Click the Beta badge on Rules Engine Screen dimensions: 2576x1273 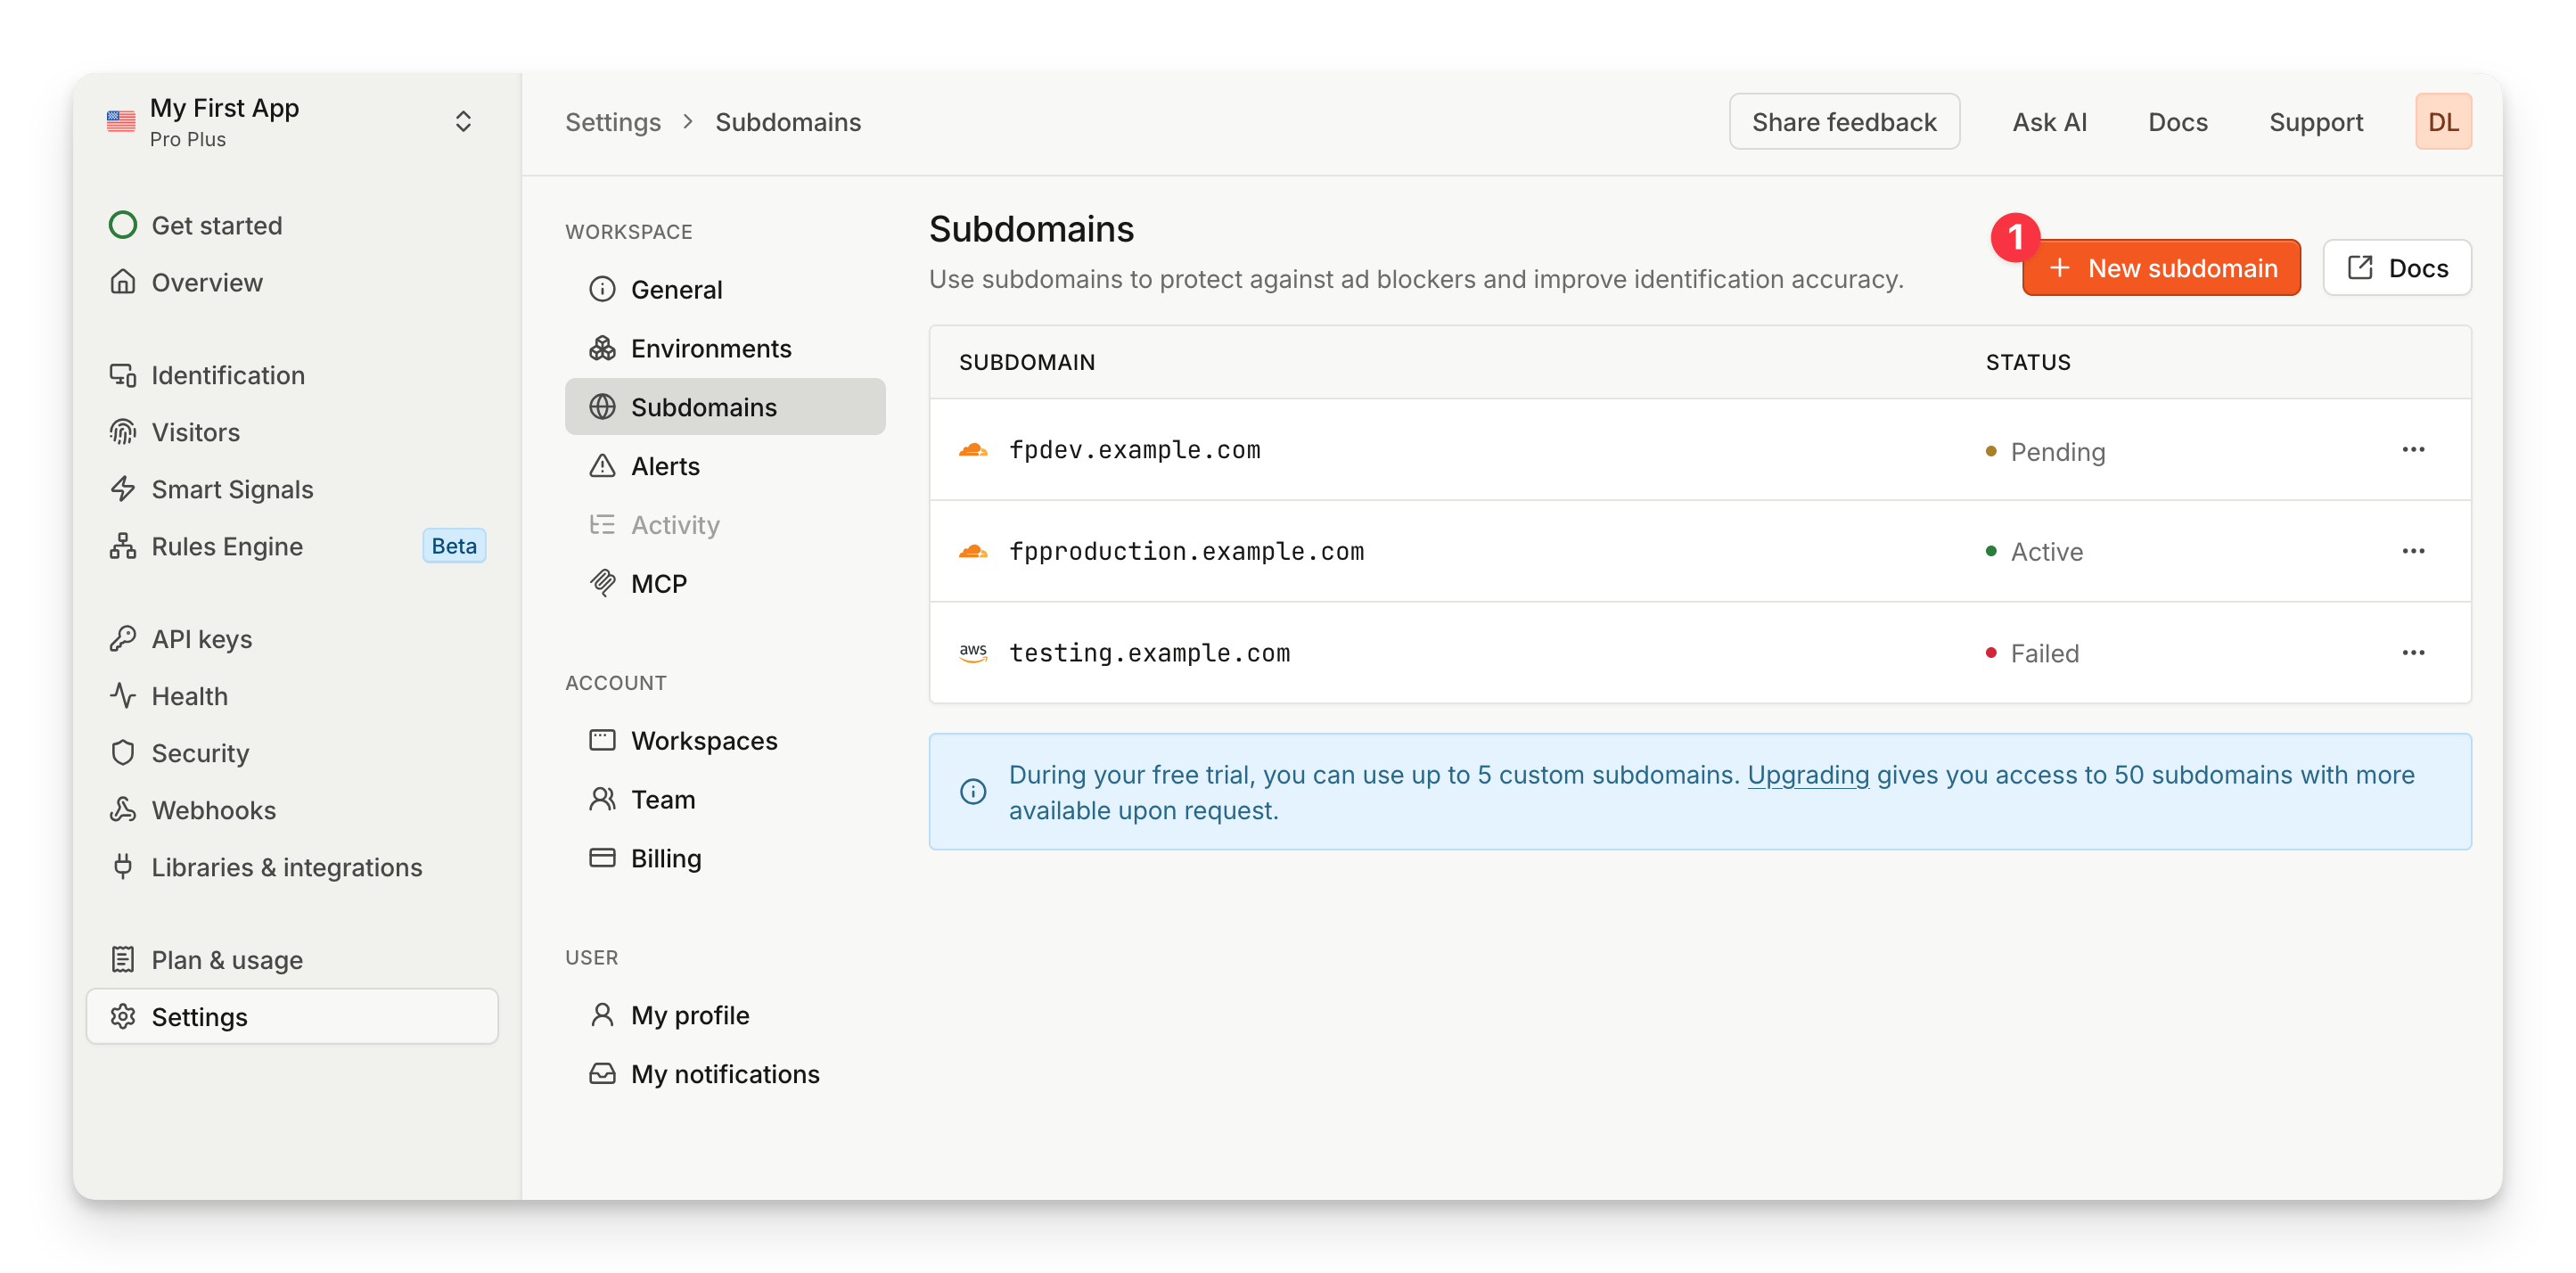[454, 546]
